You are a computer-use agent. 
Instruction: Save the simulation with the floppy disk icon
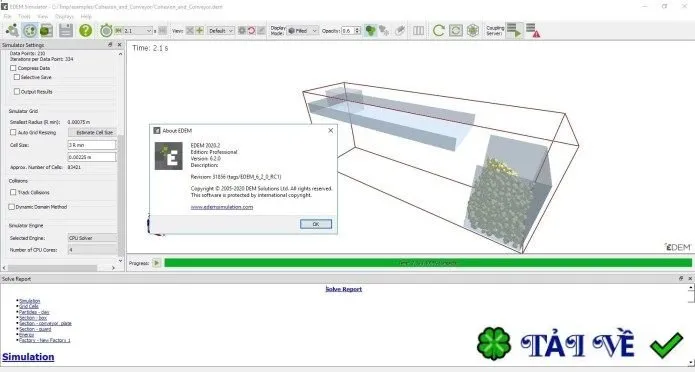tap(66, 30)
